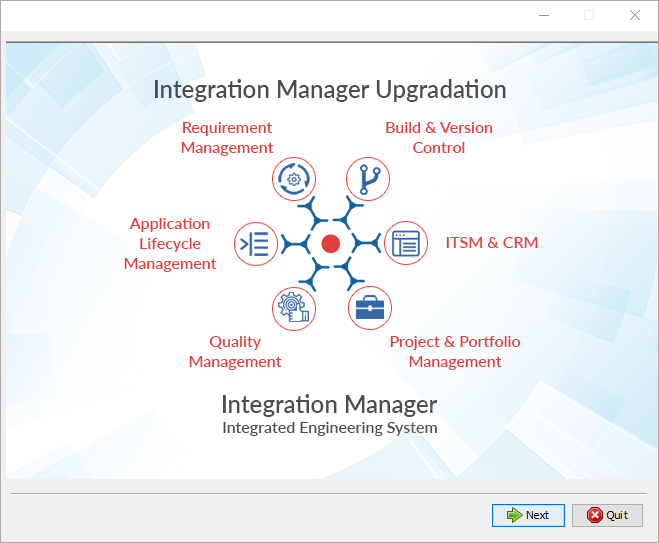Click the Integration Manager Upgradation heading

pos(330,90)
